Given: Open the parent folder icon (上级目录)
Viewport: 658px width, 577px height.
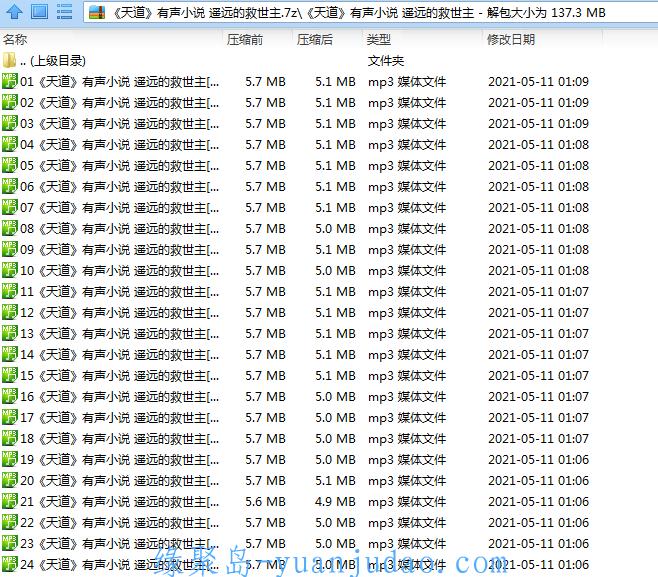Looking at the screenshot, I should click(x=9, y=60).
